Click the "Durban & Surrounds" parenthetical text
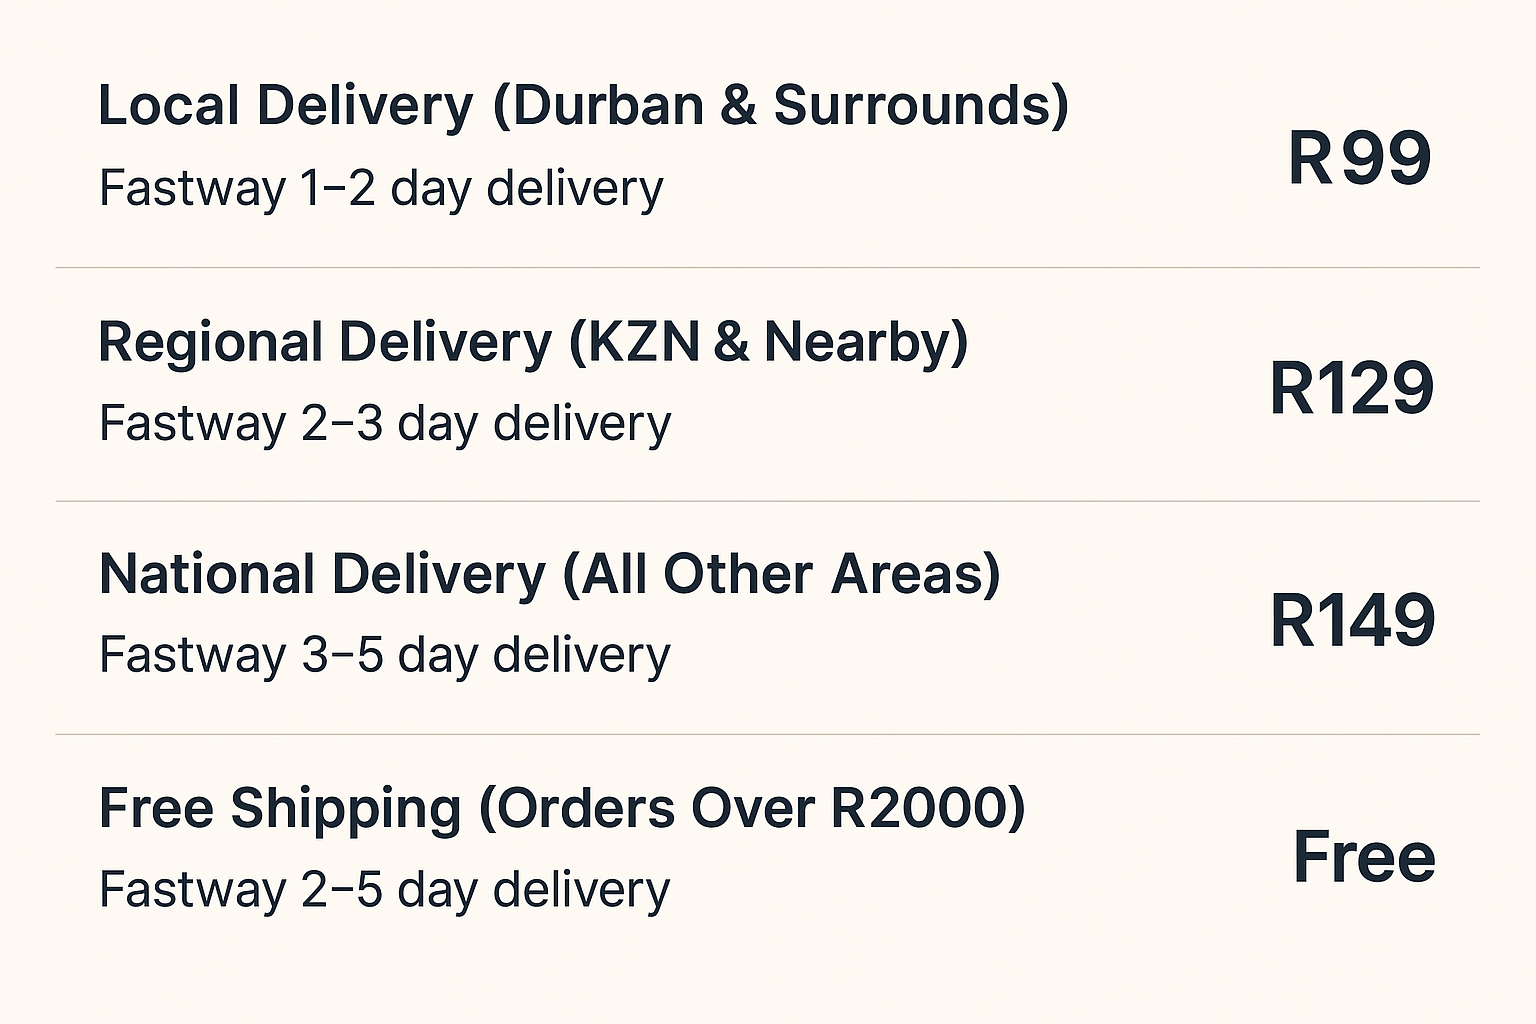 [781, 106]
